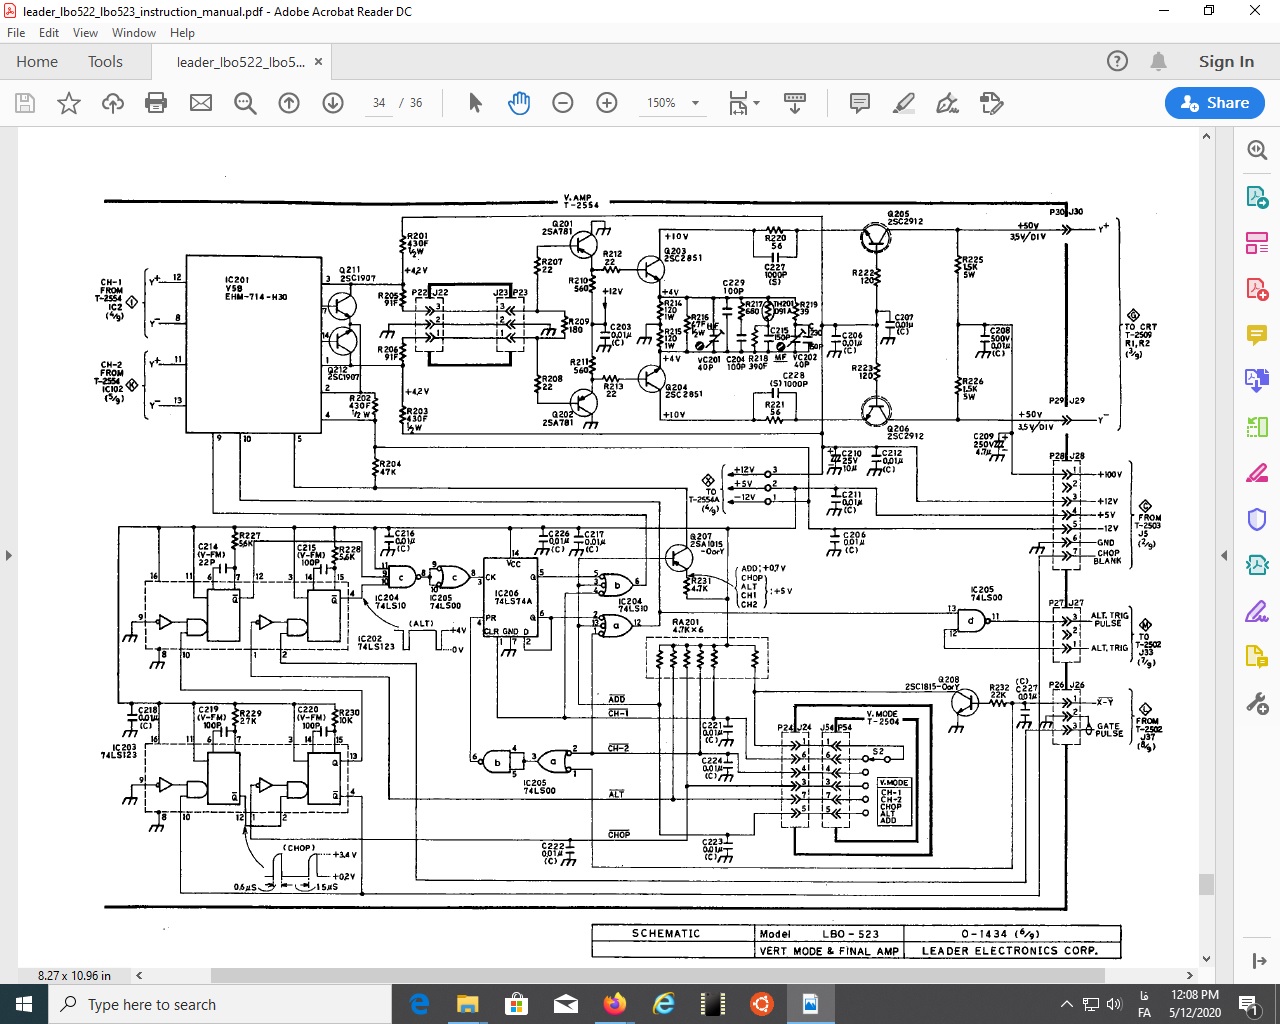
Task: Add a comment with the speech bubble tool
Action: pos(859,103)
